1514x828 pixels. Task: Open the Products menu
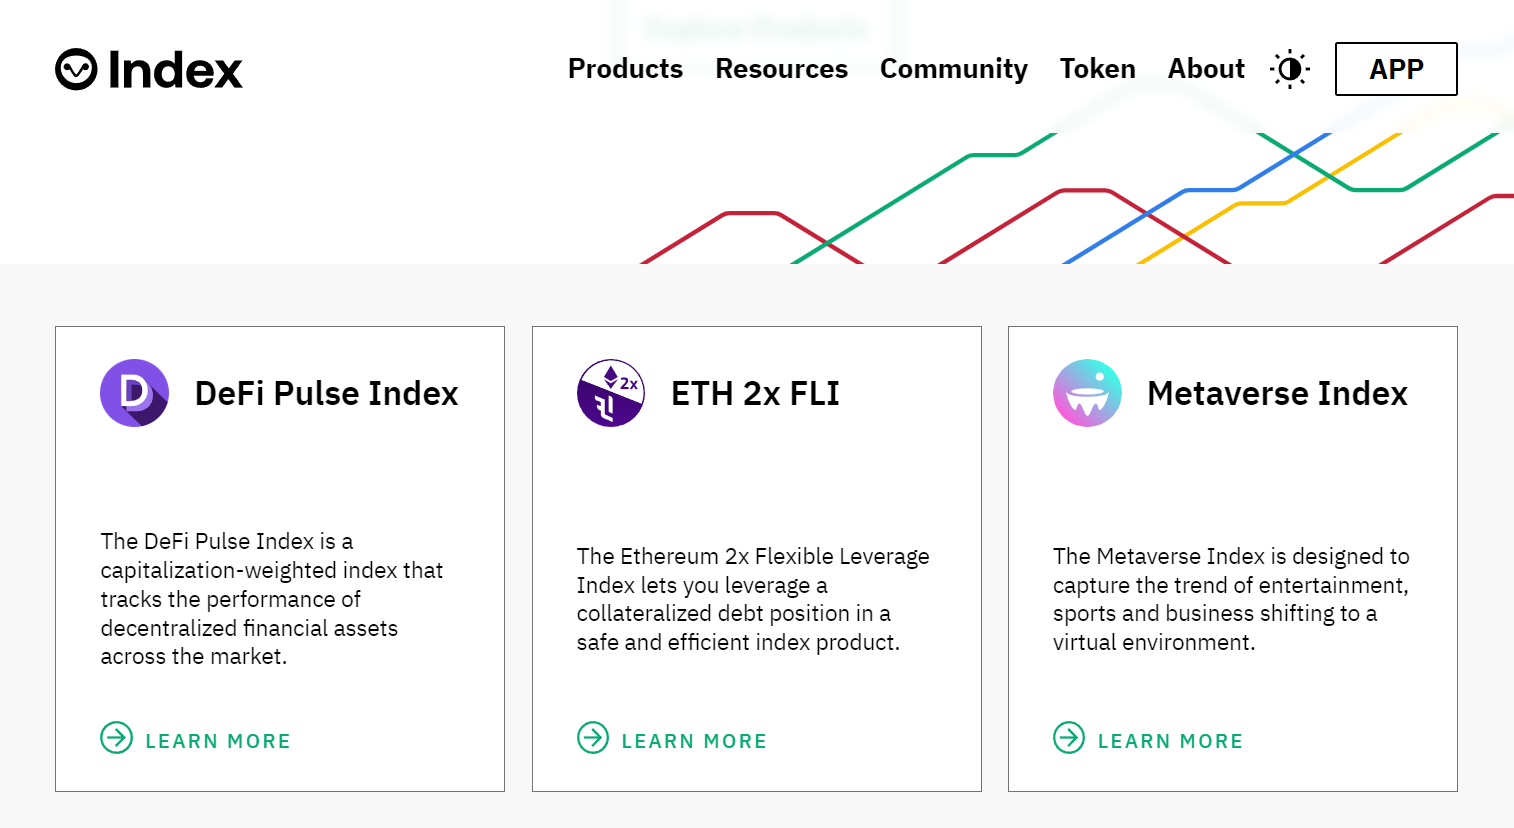pyautogui.click(x=625, y=68)
